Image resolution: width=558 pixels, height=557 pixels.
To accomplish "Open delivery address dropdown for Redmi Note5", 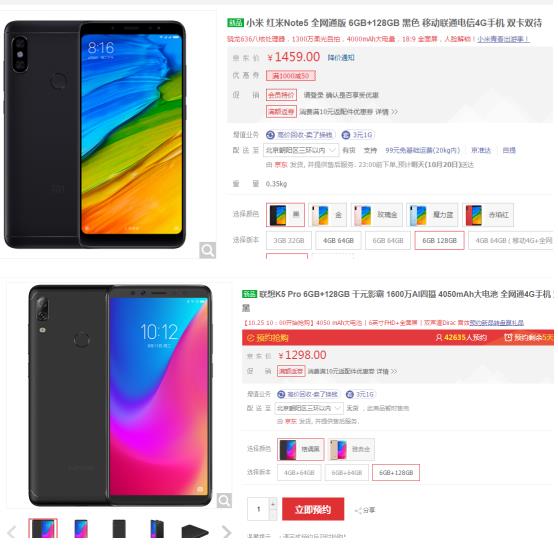I will coord(301,150).
